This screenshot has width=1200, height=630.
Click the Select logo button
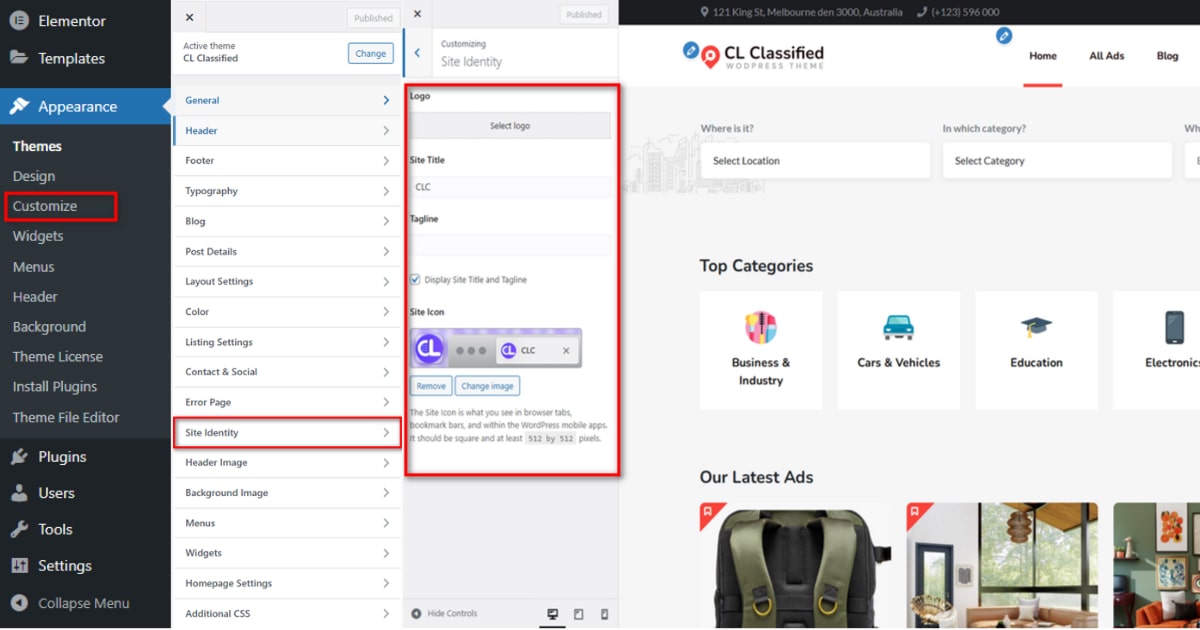coord(510,126)
